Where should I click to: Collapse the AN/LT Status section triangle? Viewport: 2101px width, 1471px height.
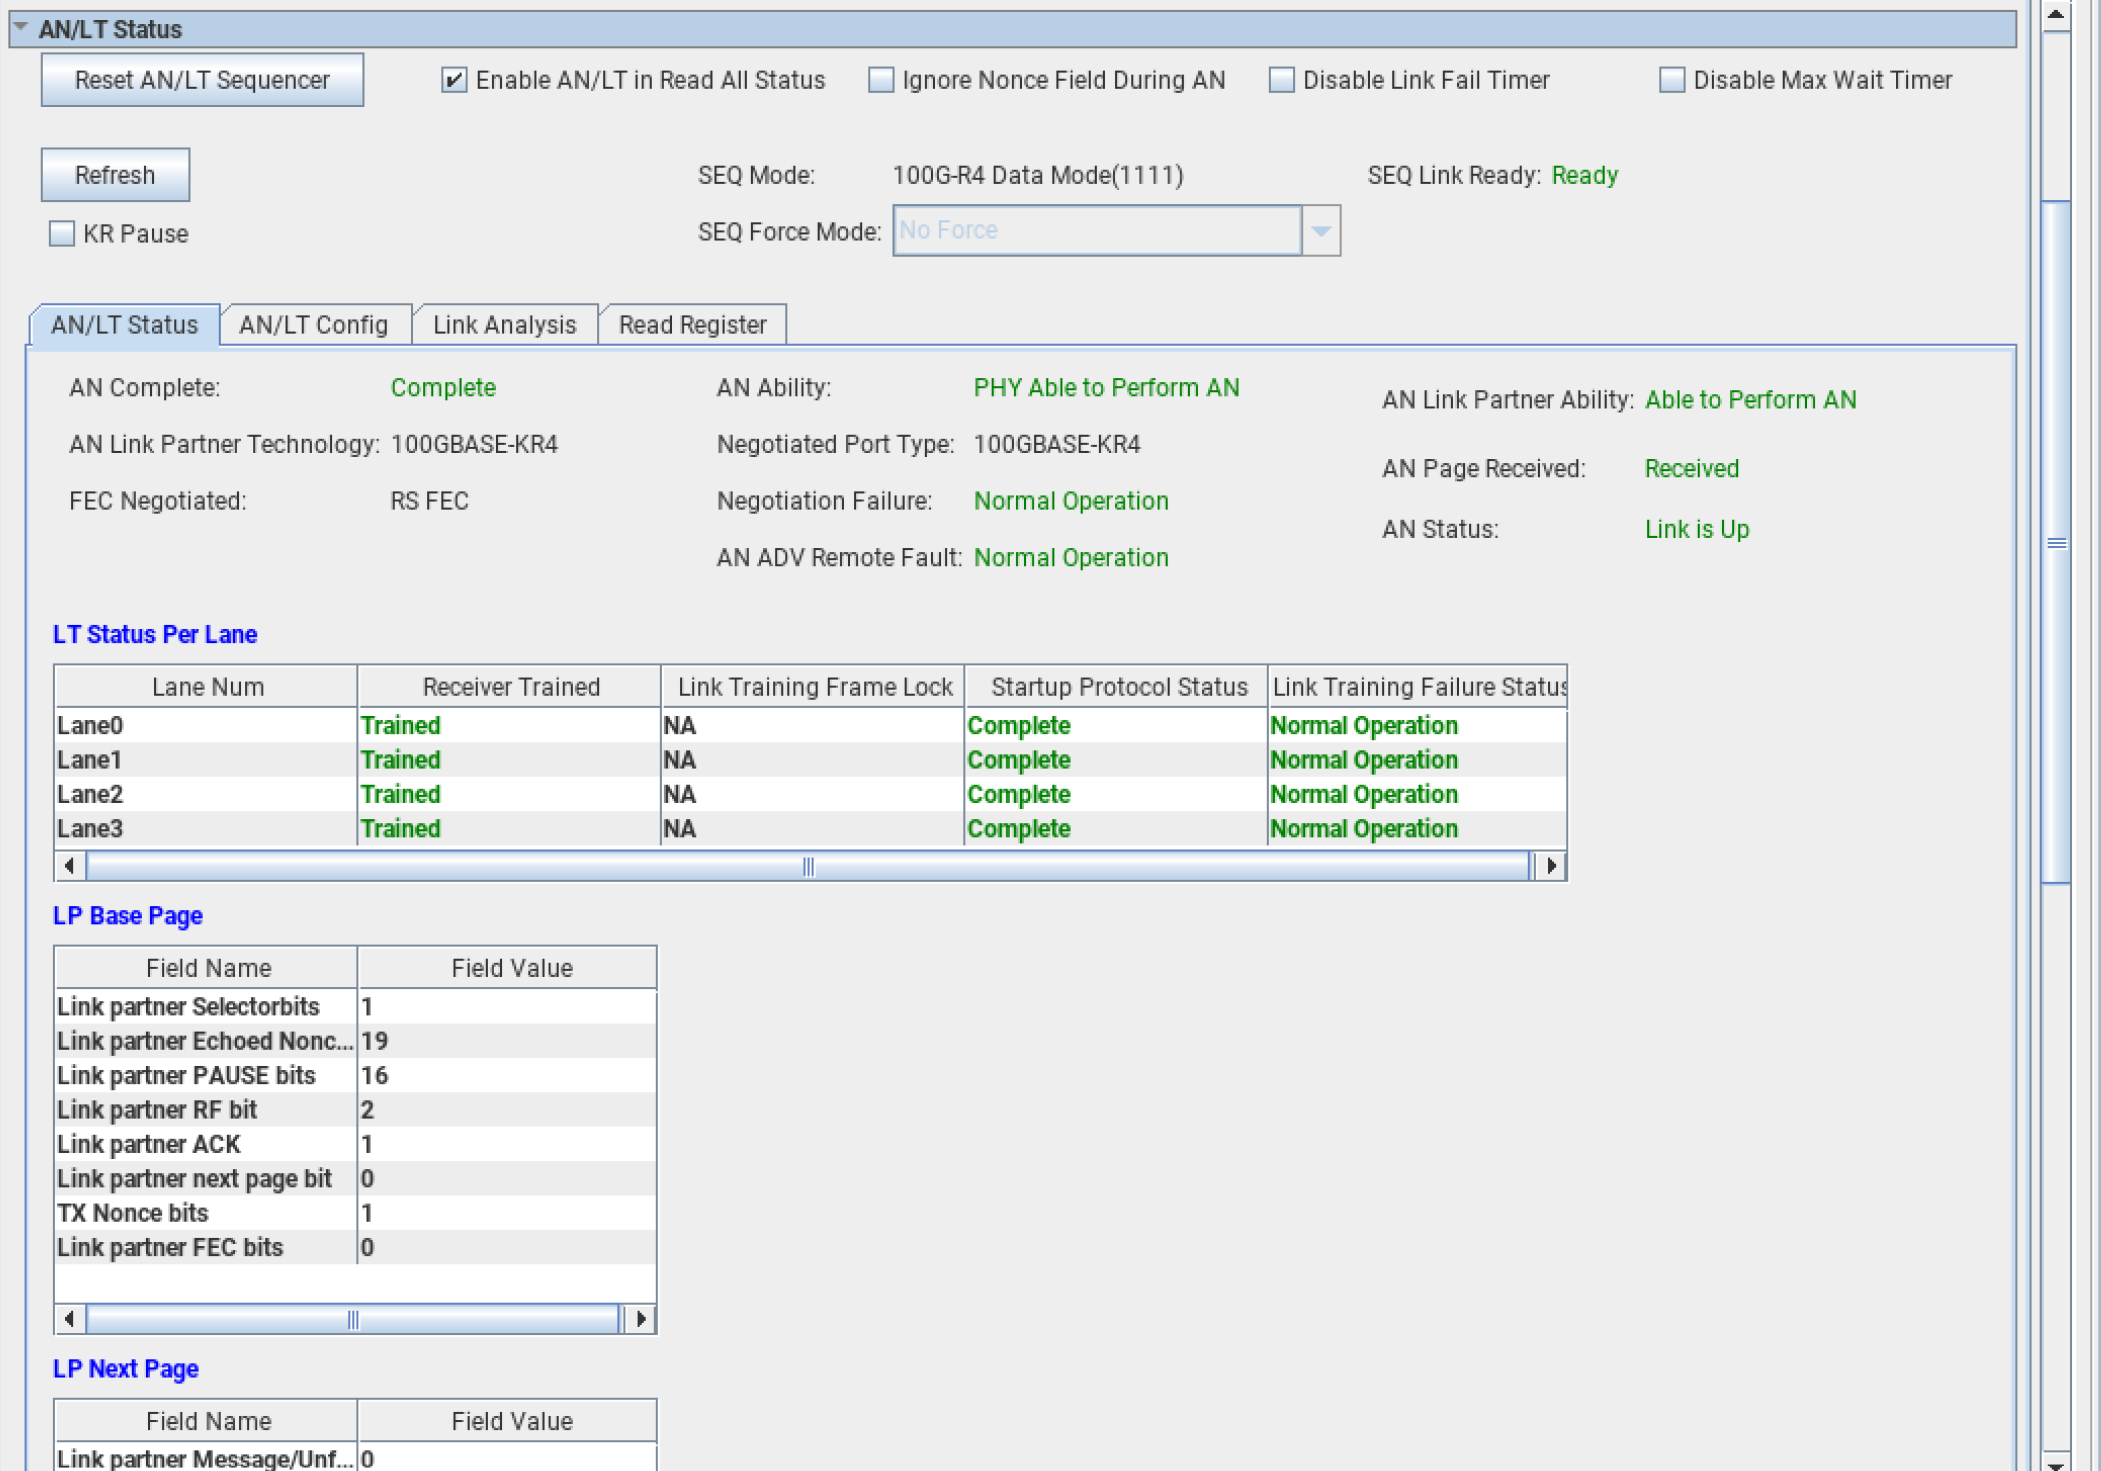[21, 27]
